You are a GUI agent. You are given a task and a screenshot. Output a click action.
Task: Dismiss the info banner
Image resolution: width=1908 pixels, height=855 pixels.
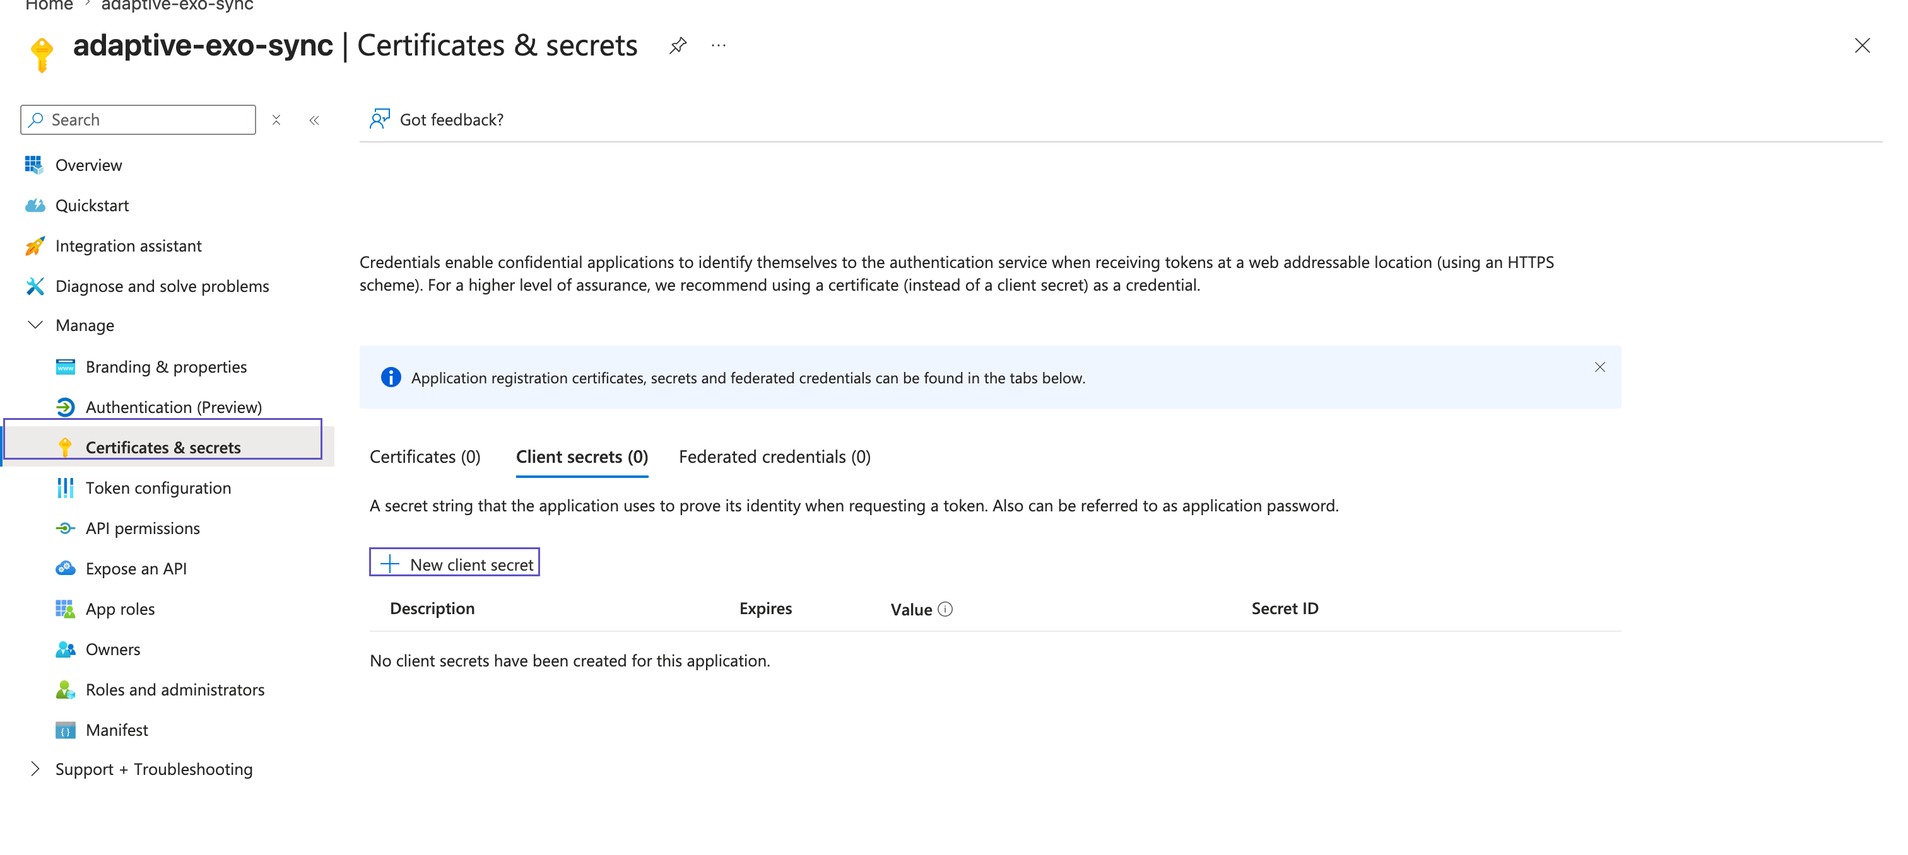(x=1600, y=367)
